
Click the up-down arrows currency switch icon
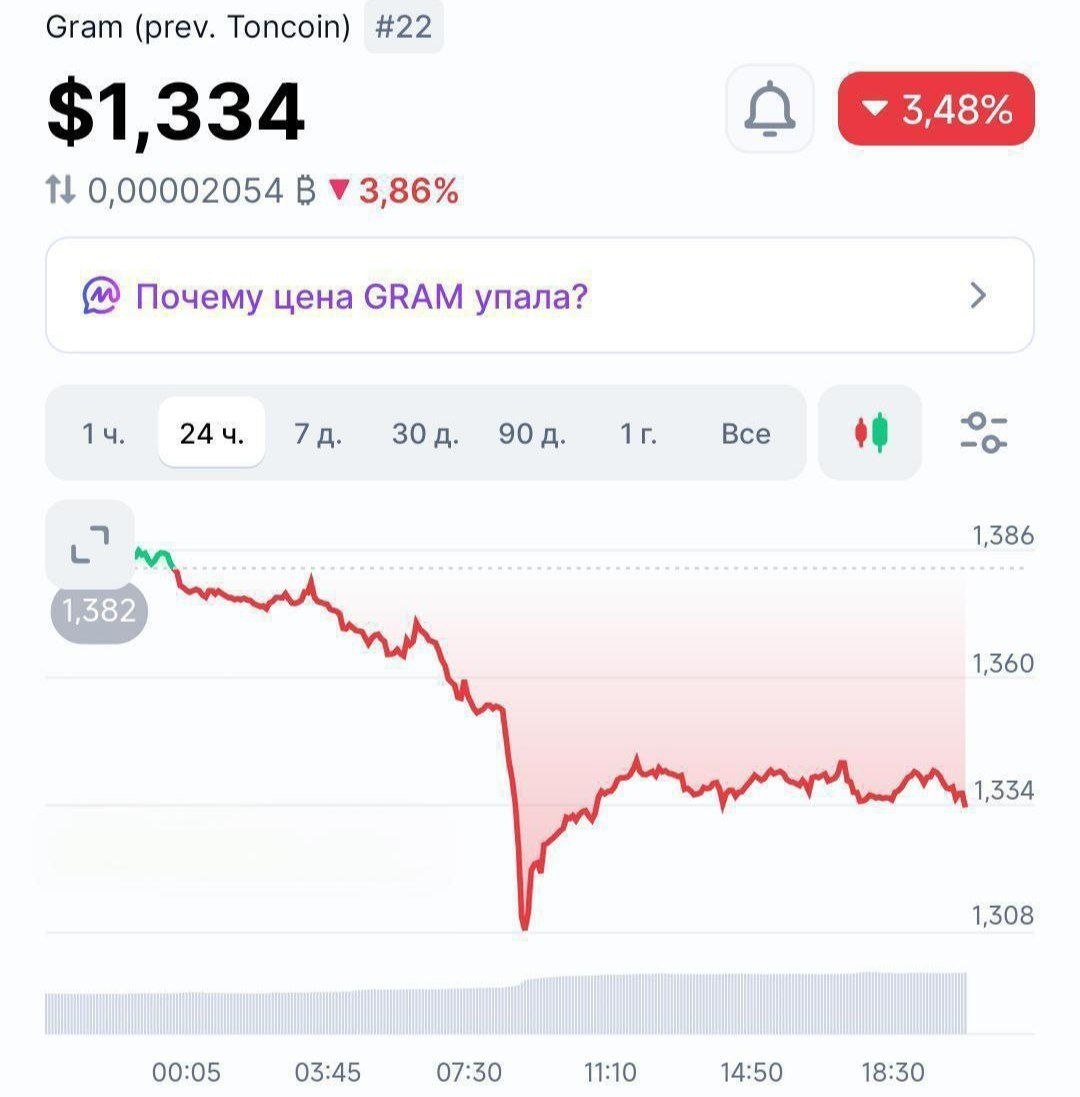[60, 190]
